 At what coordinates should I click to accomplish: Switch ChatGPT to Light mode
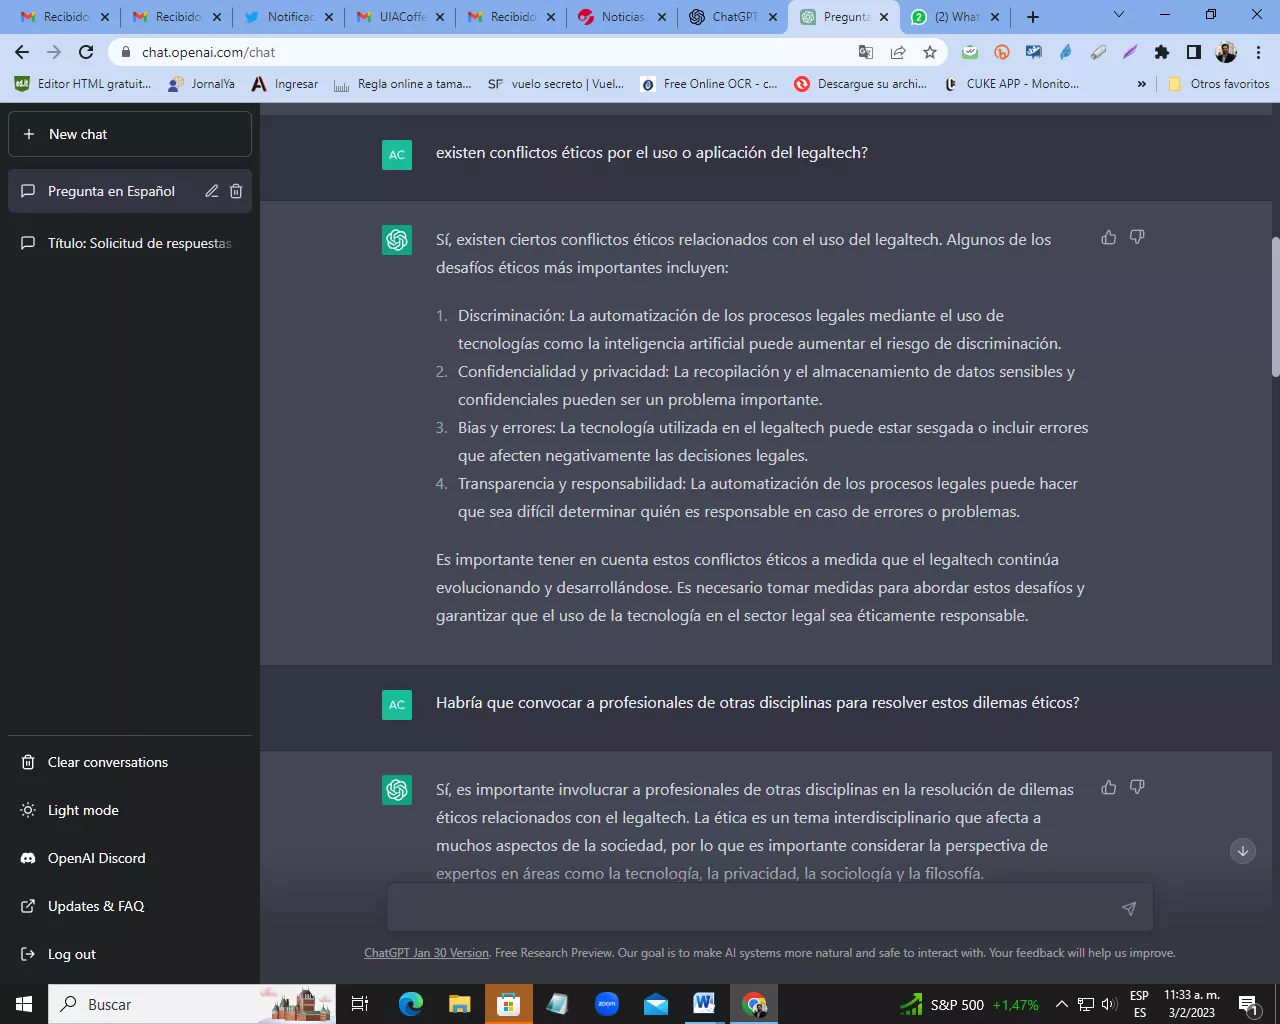point(85,810)
